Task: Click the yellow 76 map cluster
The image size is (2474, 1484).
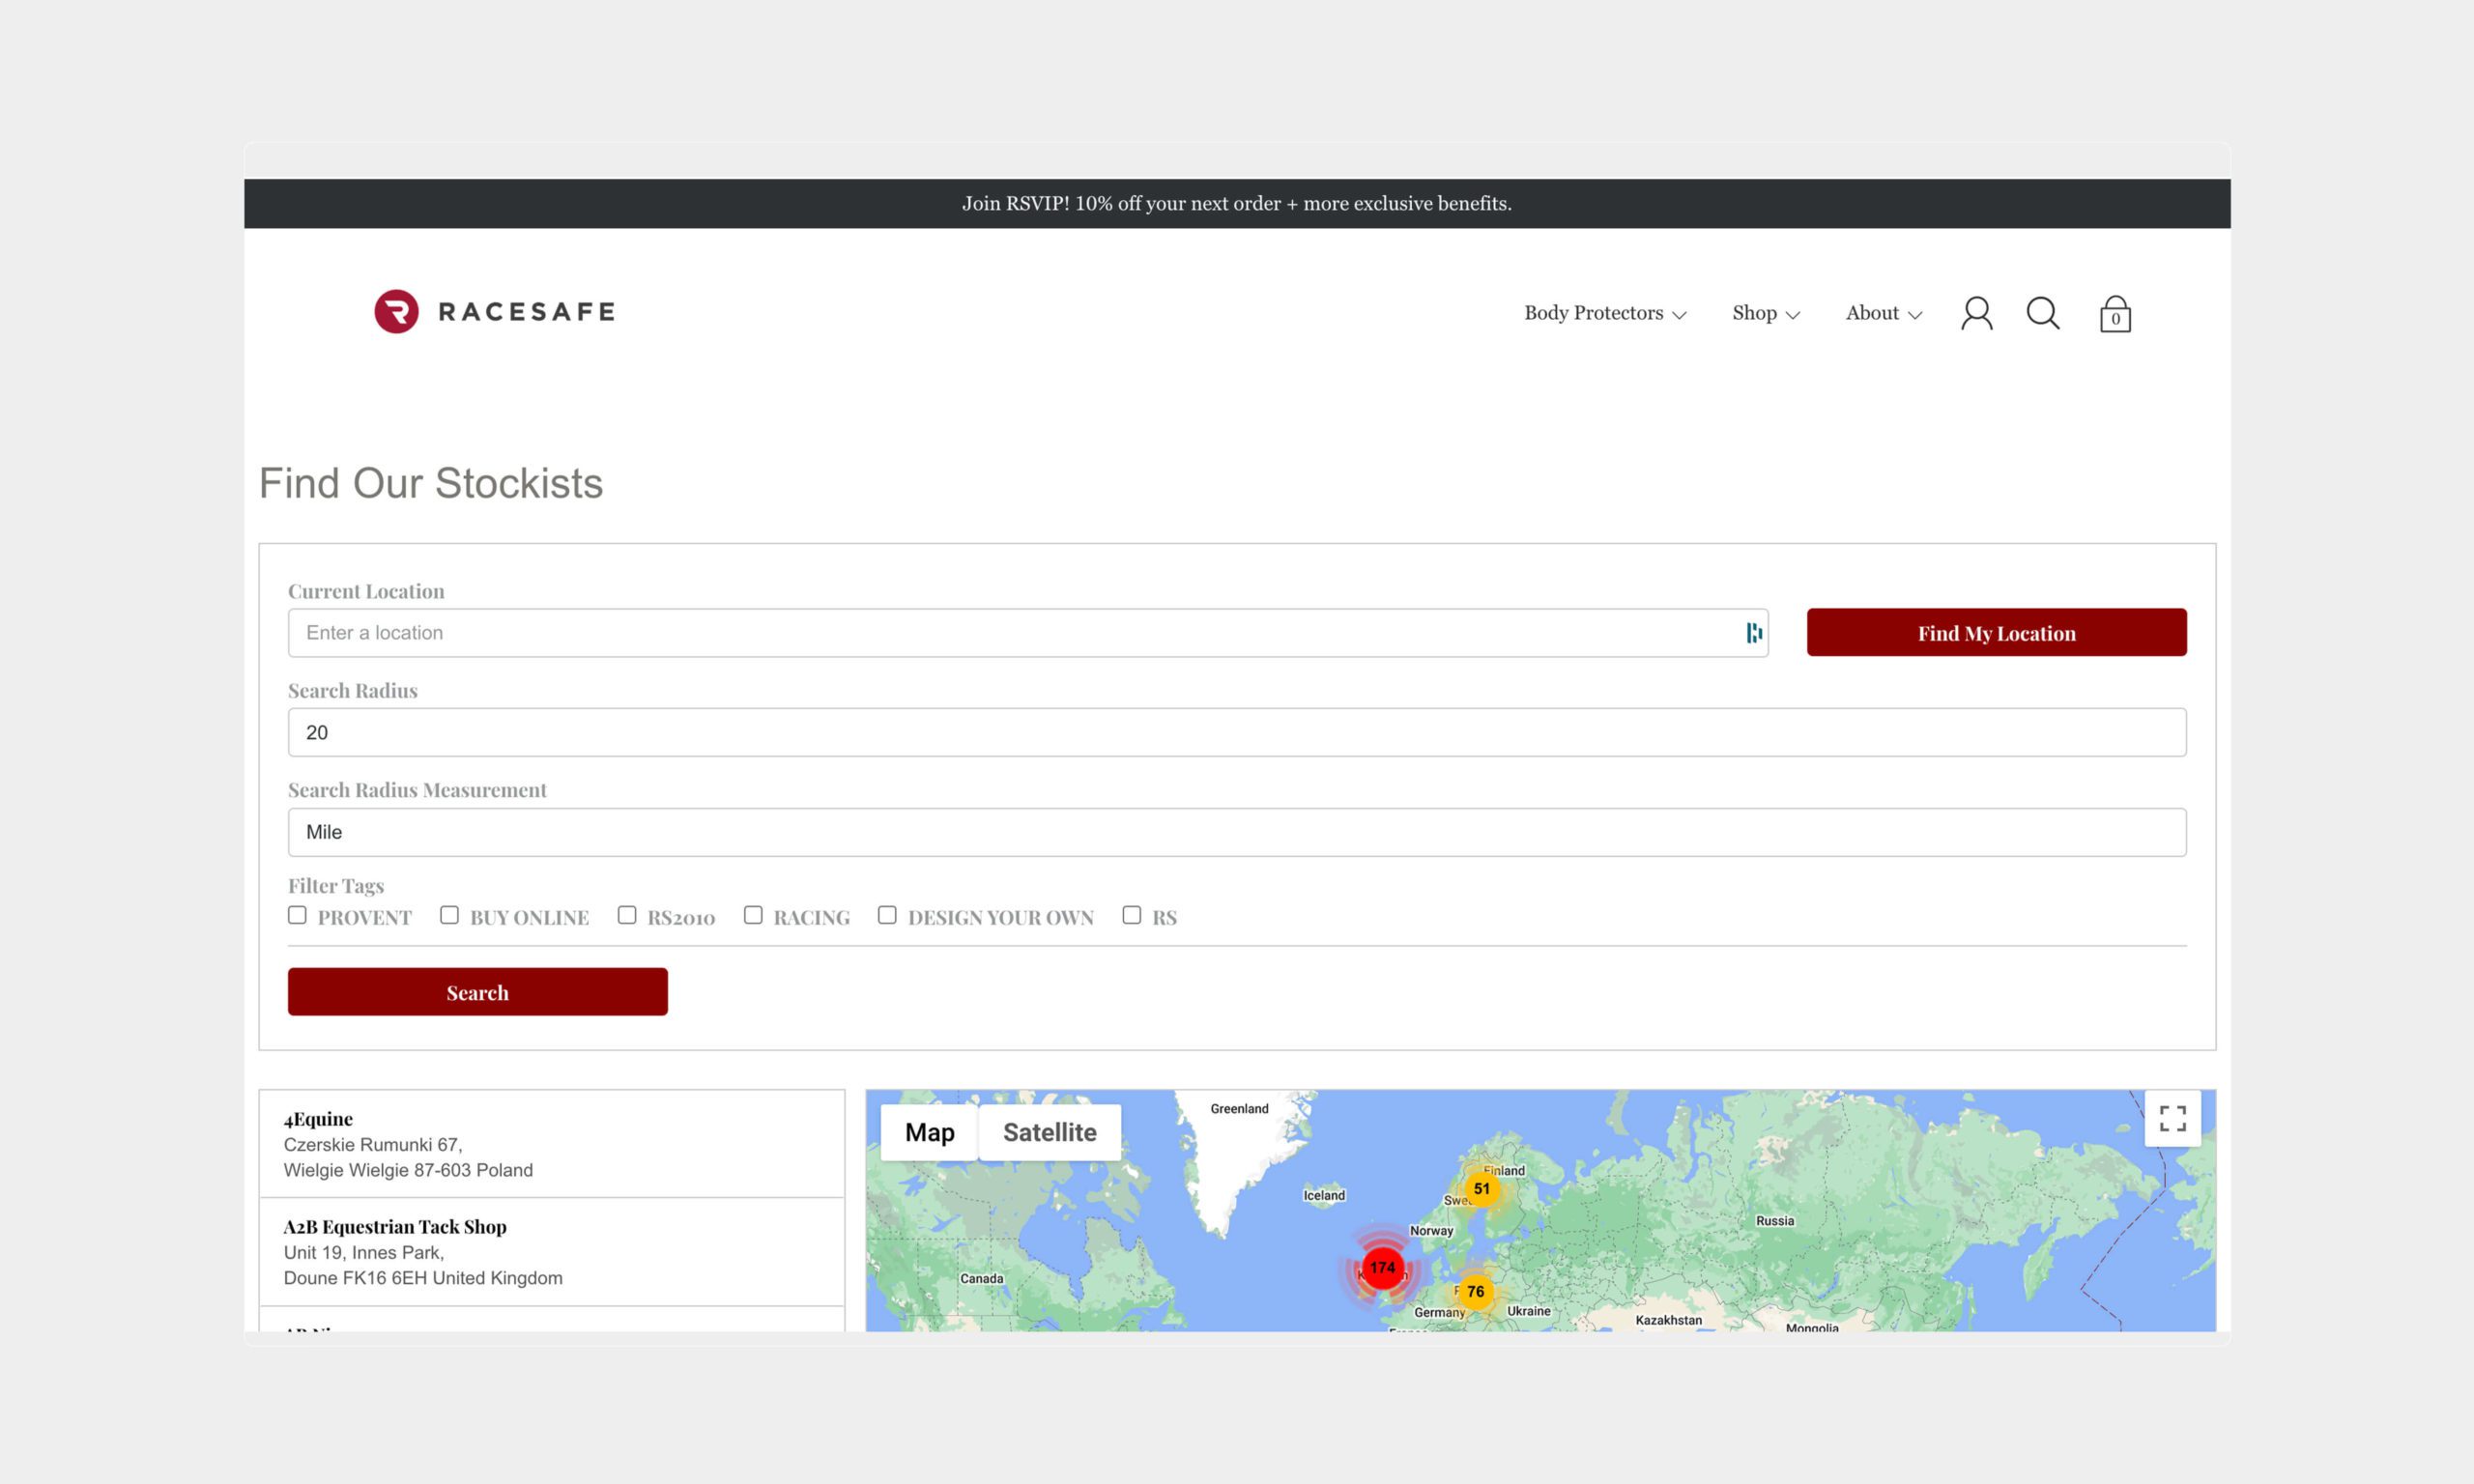Action: (x=1475, y=1291)
